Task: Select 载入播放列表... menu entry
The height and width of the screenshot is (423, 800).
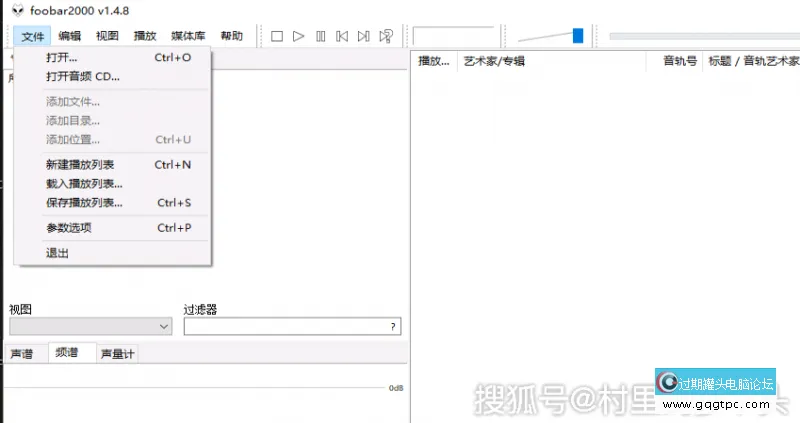Action: pyautogui.click(x=112, y=184)
